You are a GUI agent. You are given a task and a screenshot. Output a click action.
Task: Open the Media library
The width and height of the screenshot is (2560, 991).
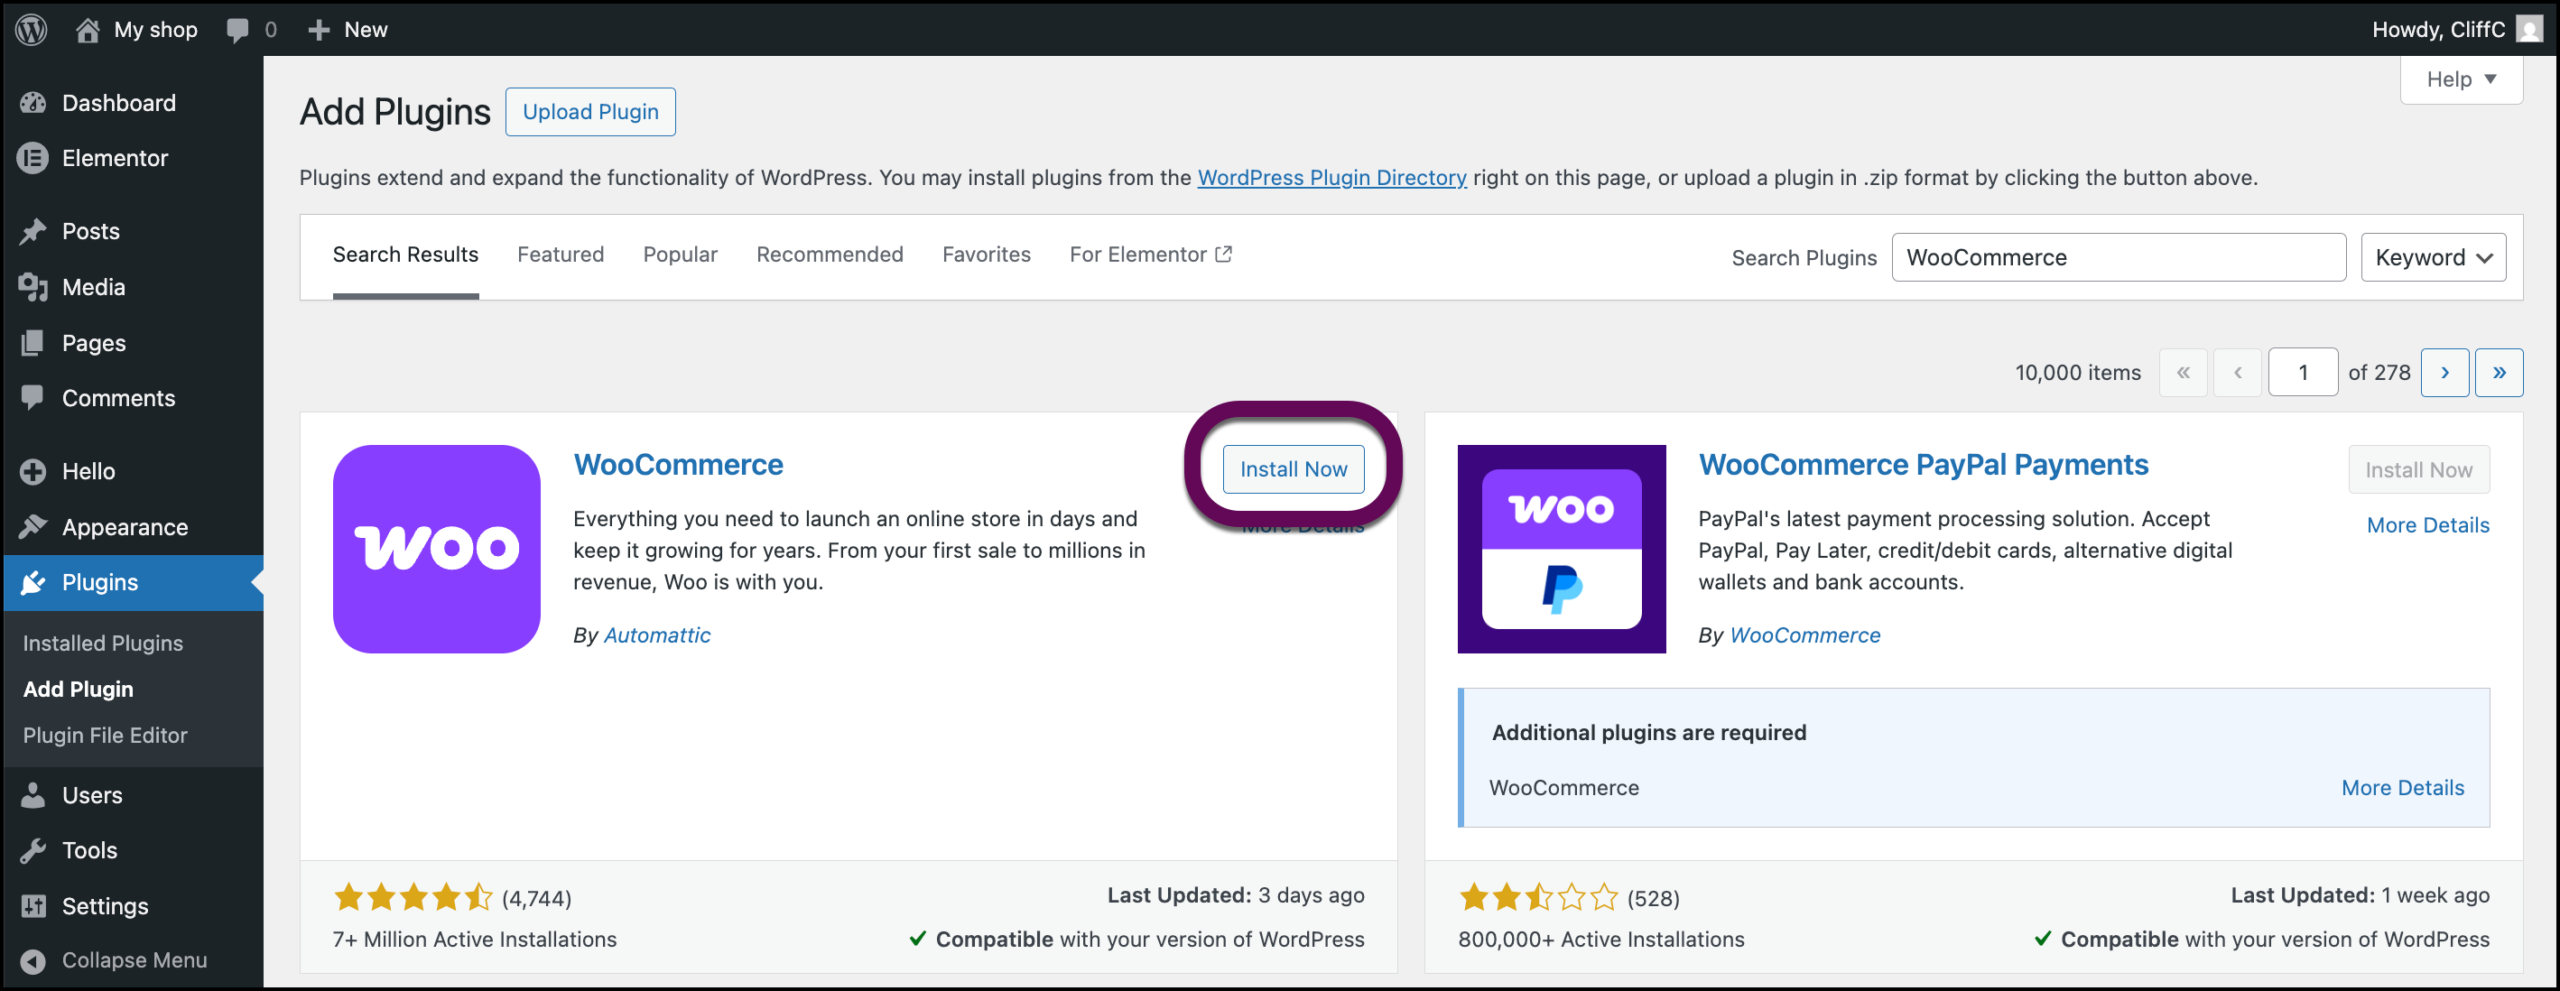(92, 287)
